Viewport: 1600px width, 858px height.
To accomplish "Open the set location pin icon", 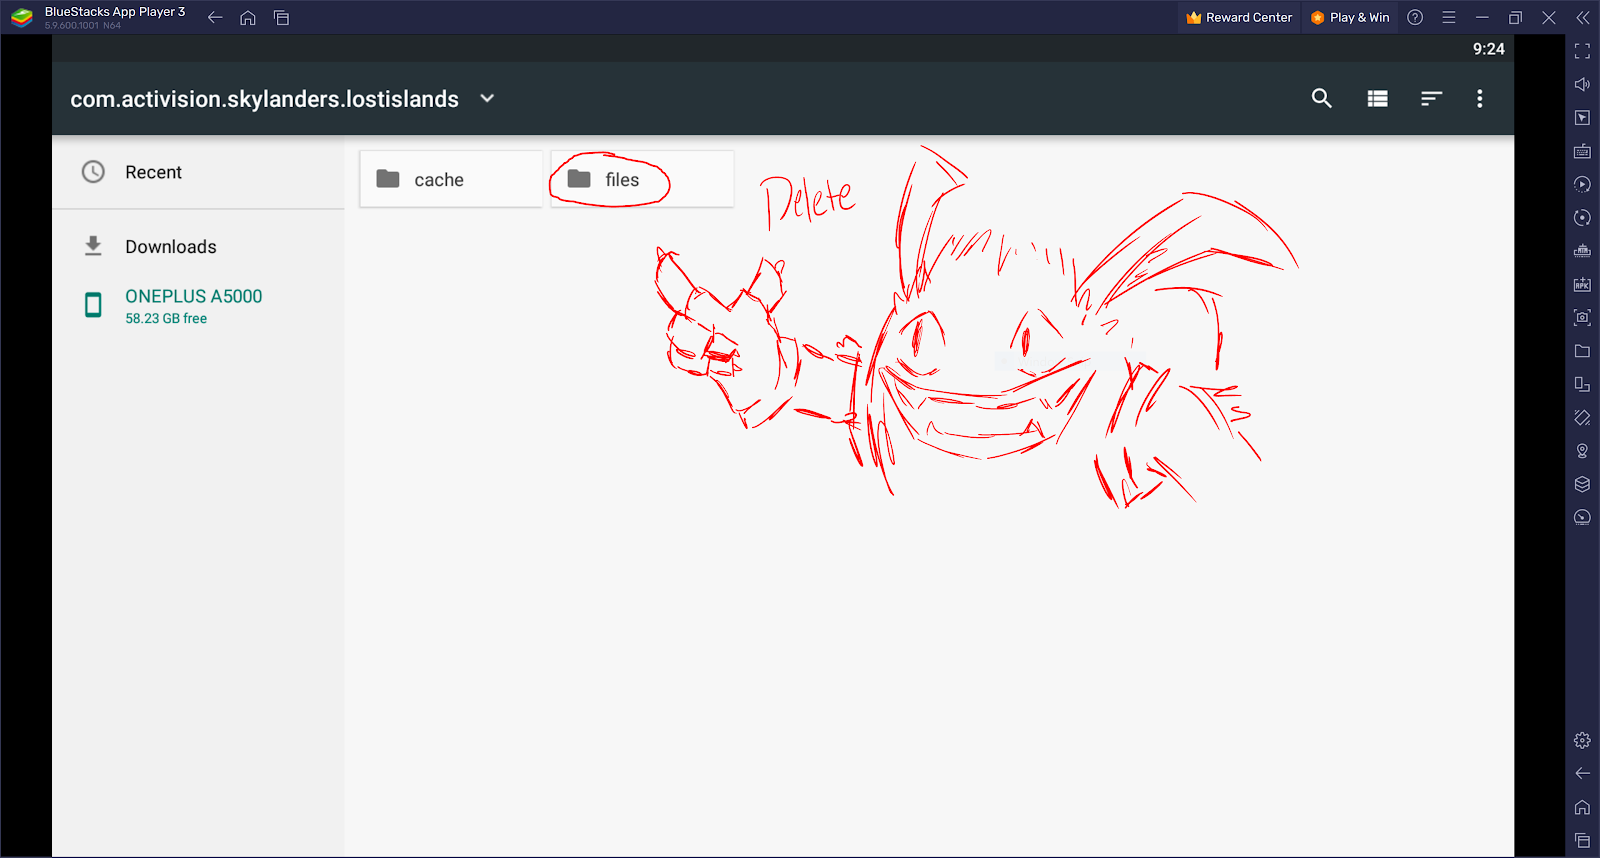I will (1582, 451).
